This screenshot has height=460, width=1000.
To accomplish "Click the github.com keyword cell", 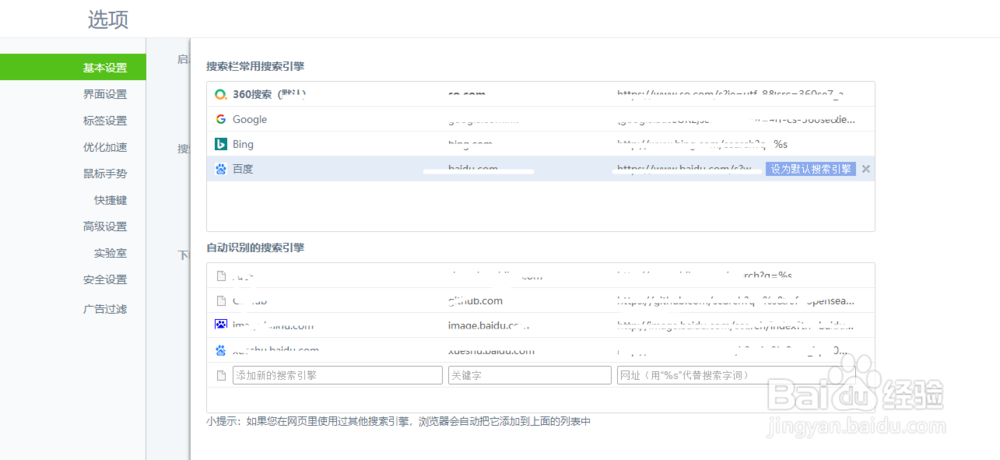I will tap(475, 300).
